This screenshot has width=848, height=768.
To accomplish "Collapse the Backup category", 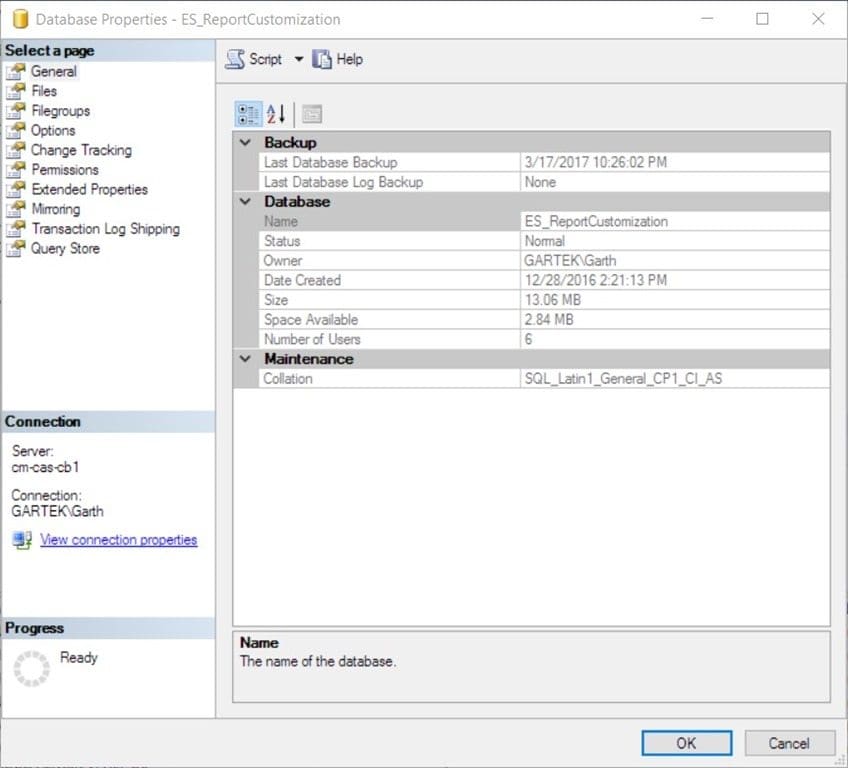I will point(246,143).
